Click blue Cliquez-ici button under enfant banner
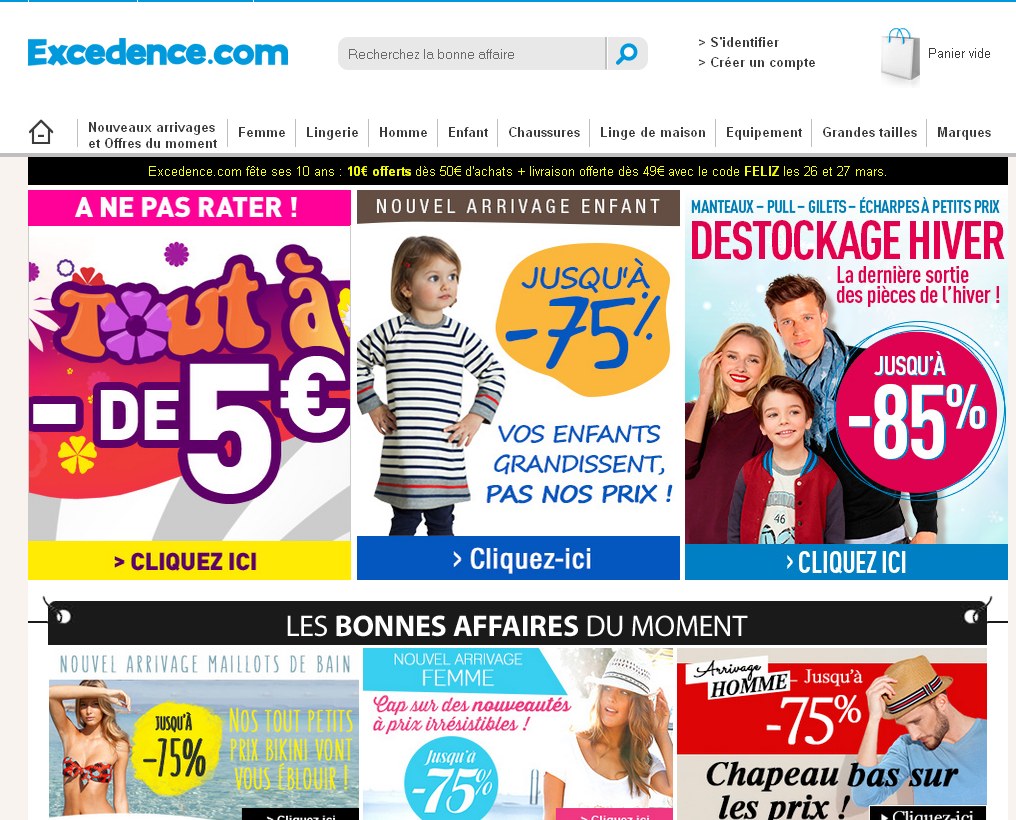The height and width of the screenshot is (820, 1016). coord(518,558)
